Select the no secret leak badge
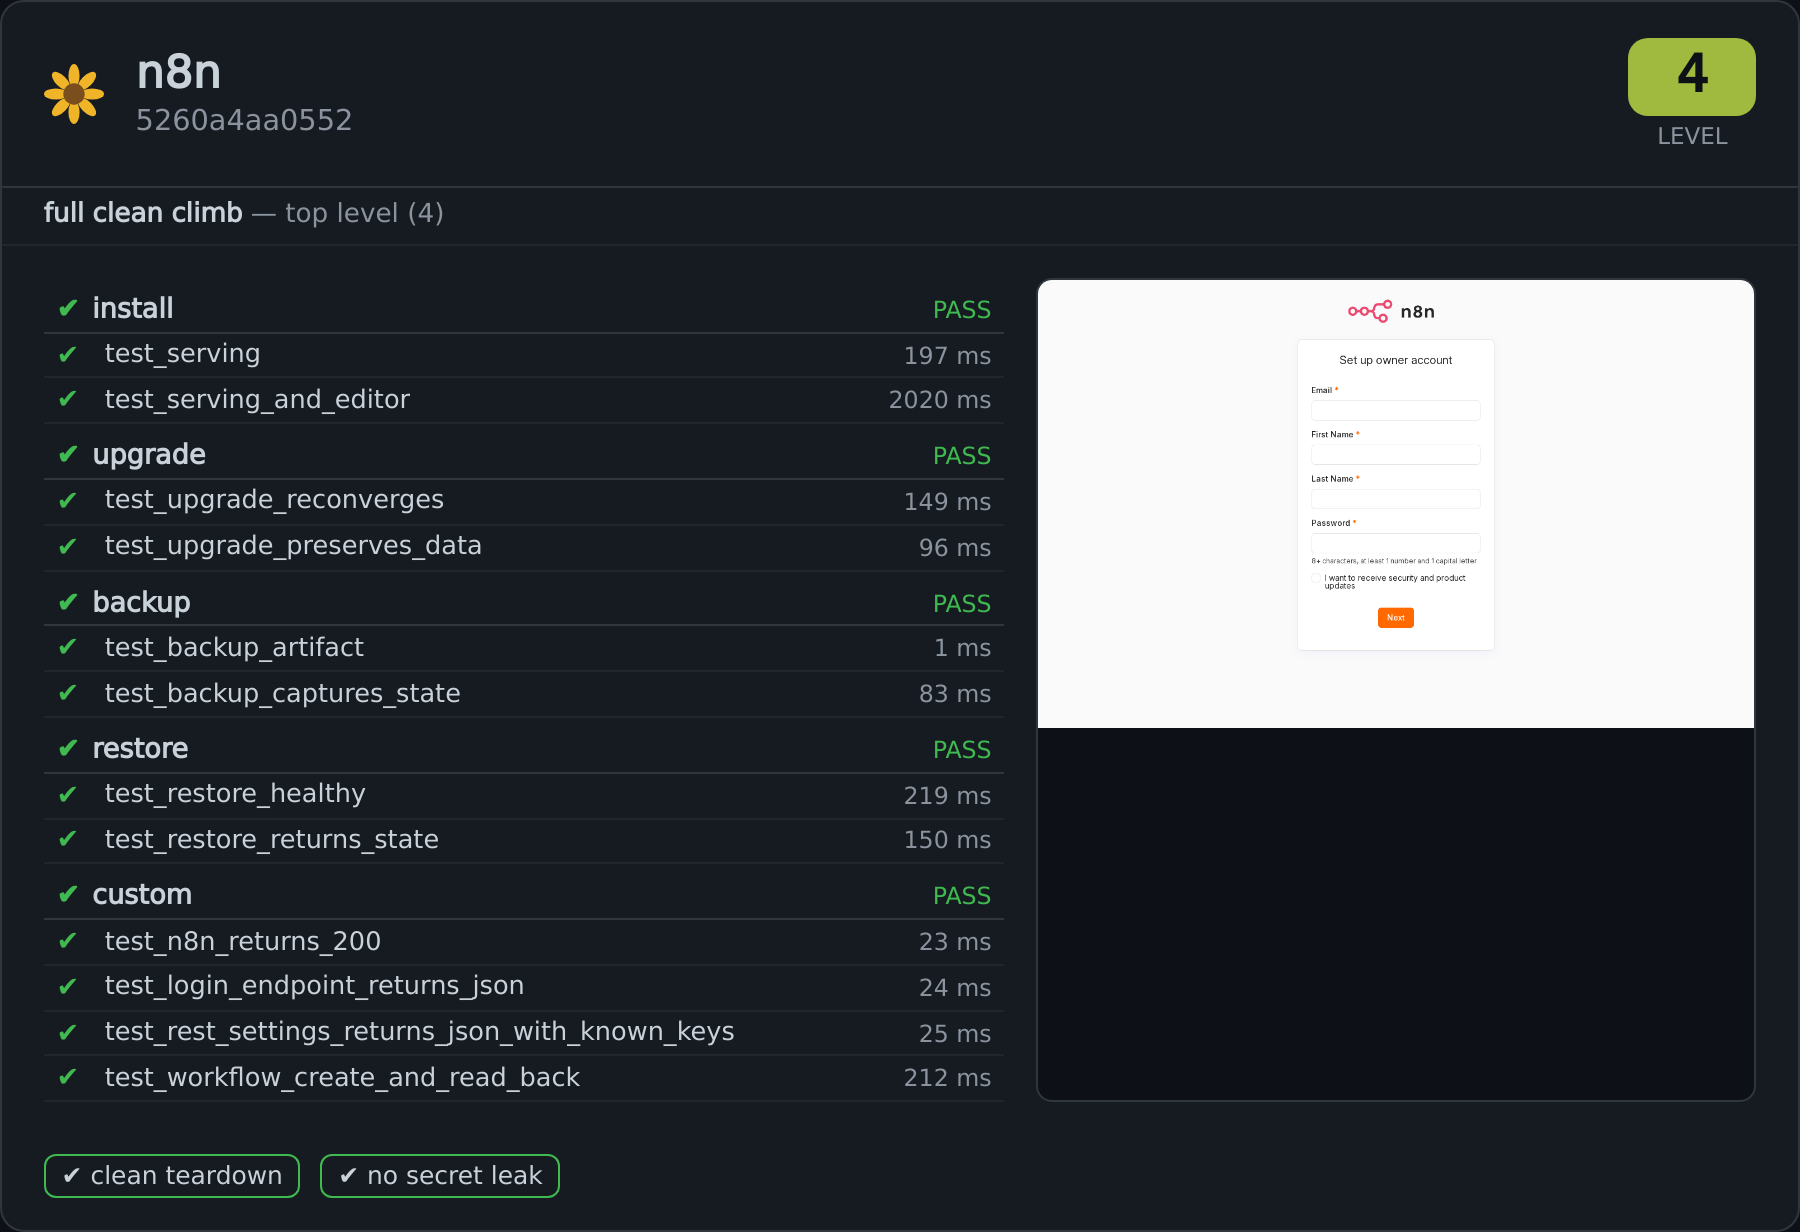The image size is (1800, 1232). 440,1176
